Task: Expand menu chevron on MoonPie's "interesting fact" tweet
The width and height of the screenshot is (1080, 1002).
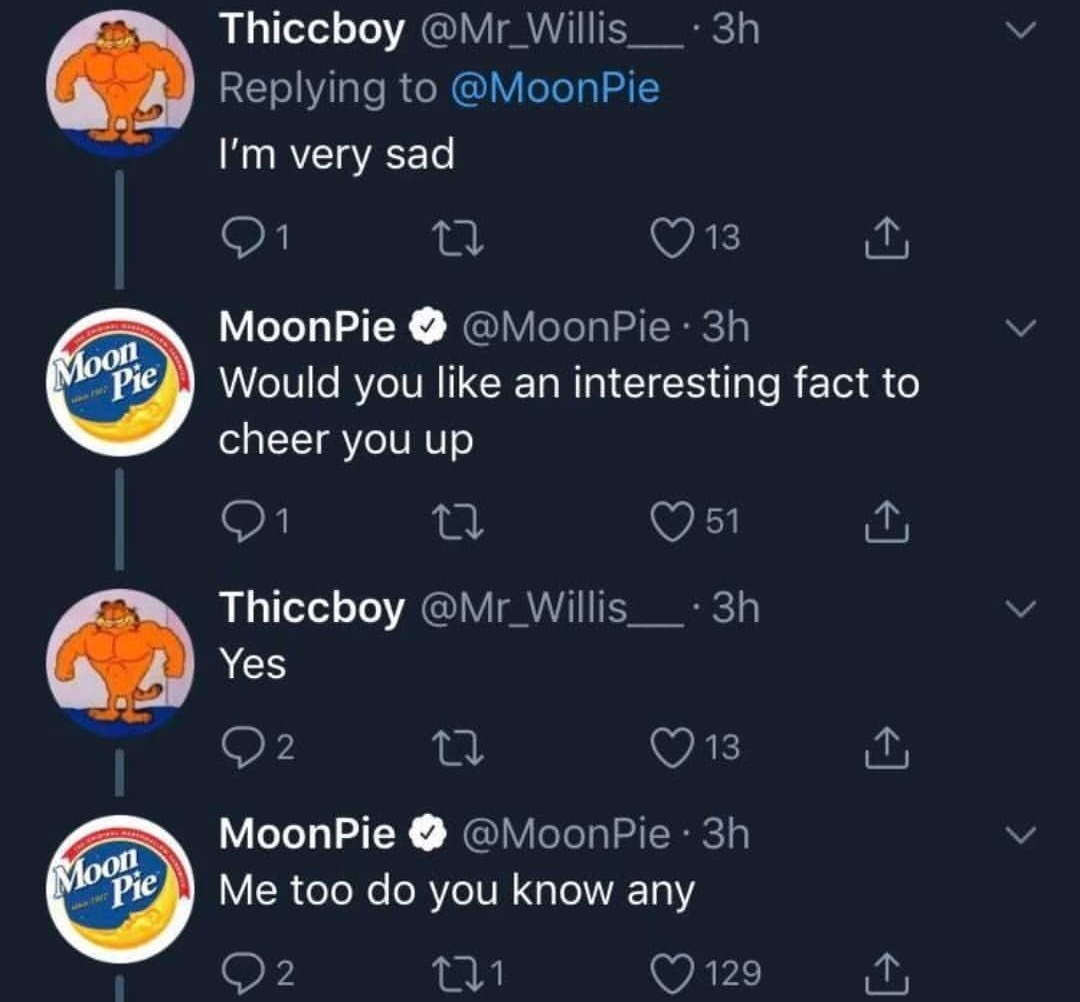Action: pyautogui.click(x=1020, y=328)
